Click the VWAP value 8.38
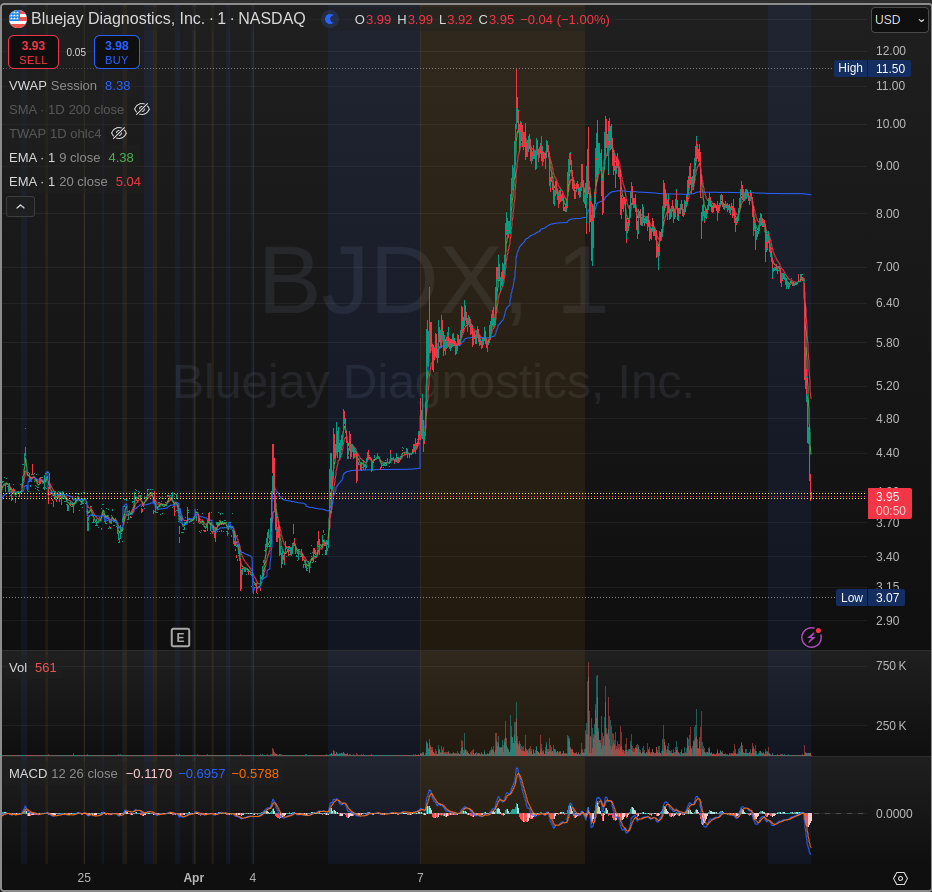 tap(118, 86)
